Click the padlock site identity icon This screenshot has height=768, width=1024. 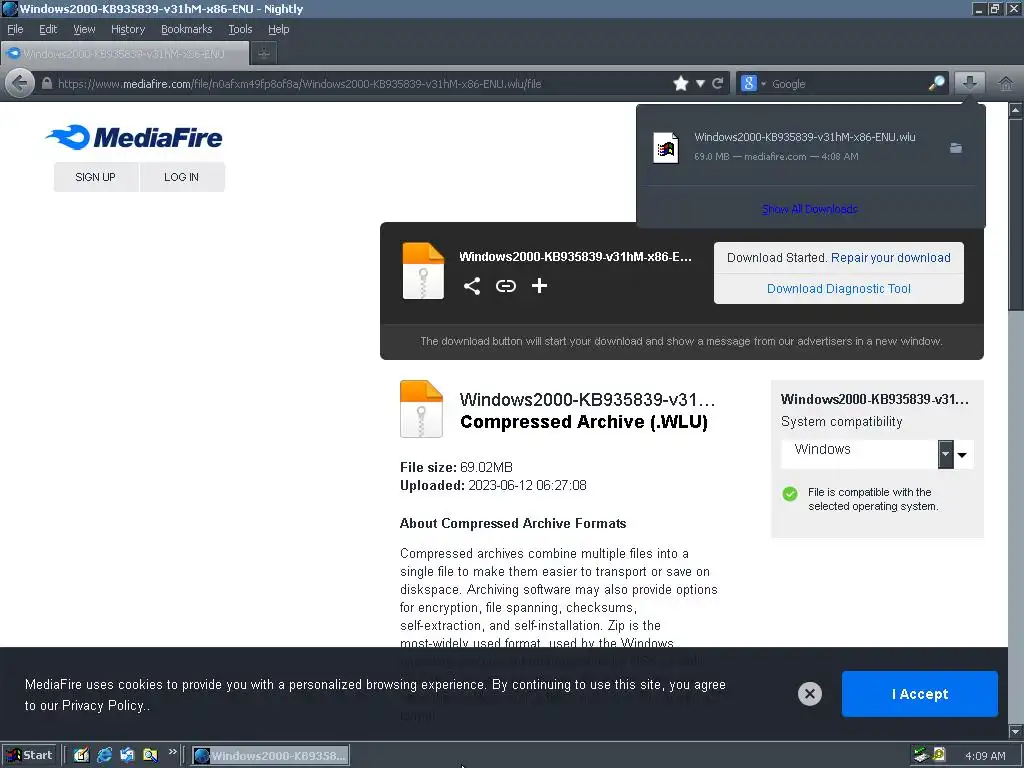point(46,84)
